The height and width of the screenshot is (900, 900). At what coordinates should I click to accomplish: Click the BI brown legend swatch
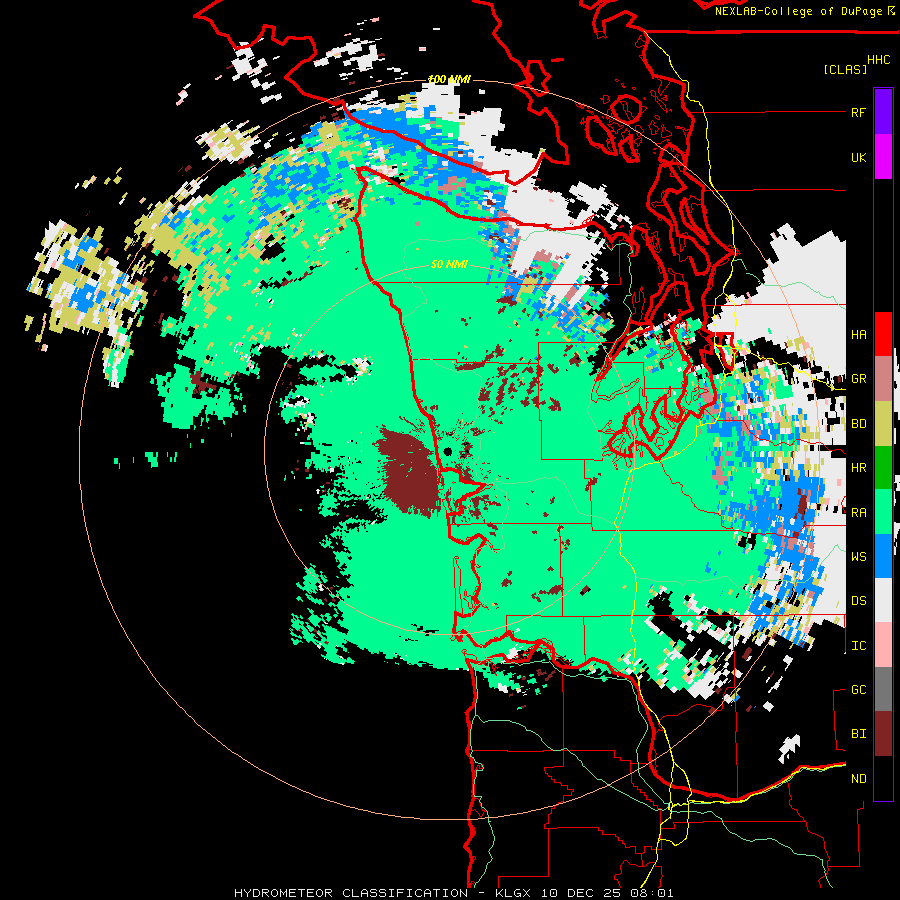(883, 734)
